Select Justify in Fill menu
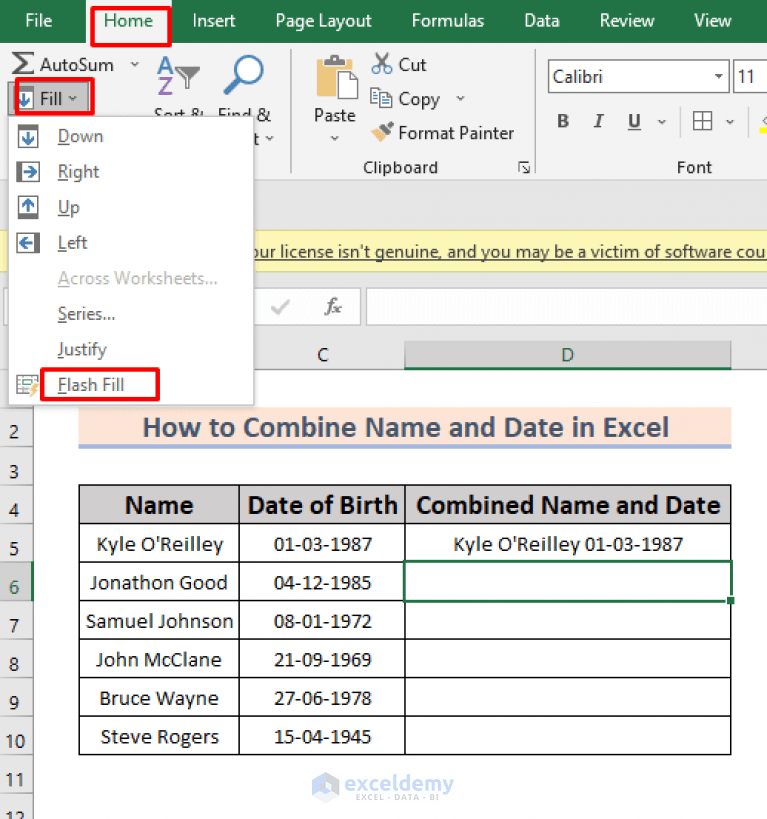This screenshot has width=767, height=819. pos(131,349)
